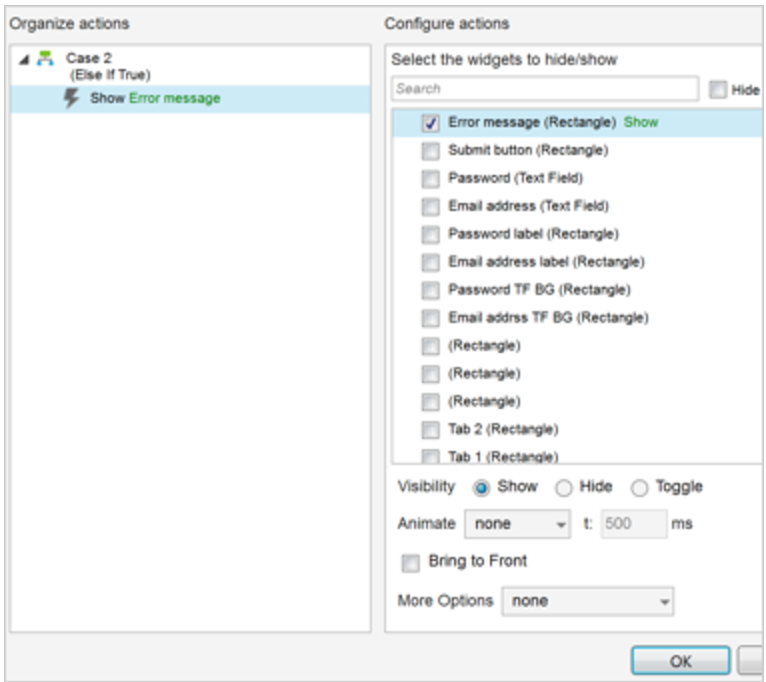Viewport: 766px width, 682px height.
Task: Click the animation time field showing 500
Action: coord(634,524)
